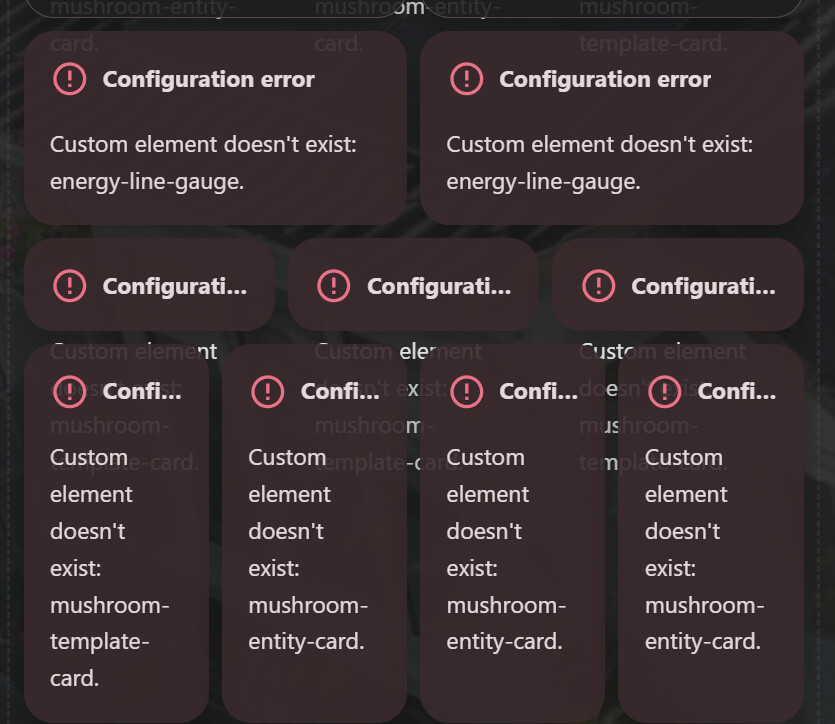This screenshot has width=835, height=724.
Task: Click alert icon on middle mushroom-entity-card error
Action: click(466, 391)
